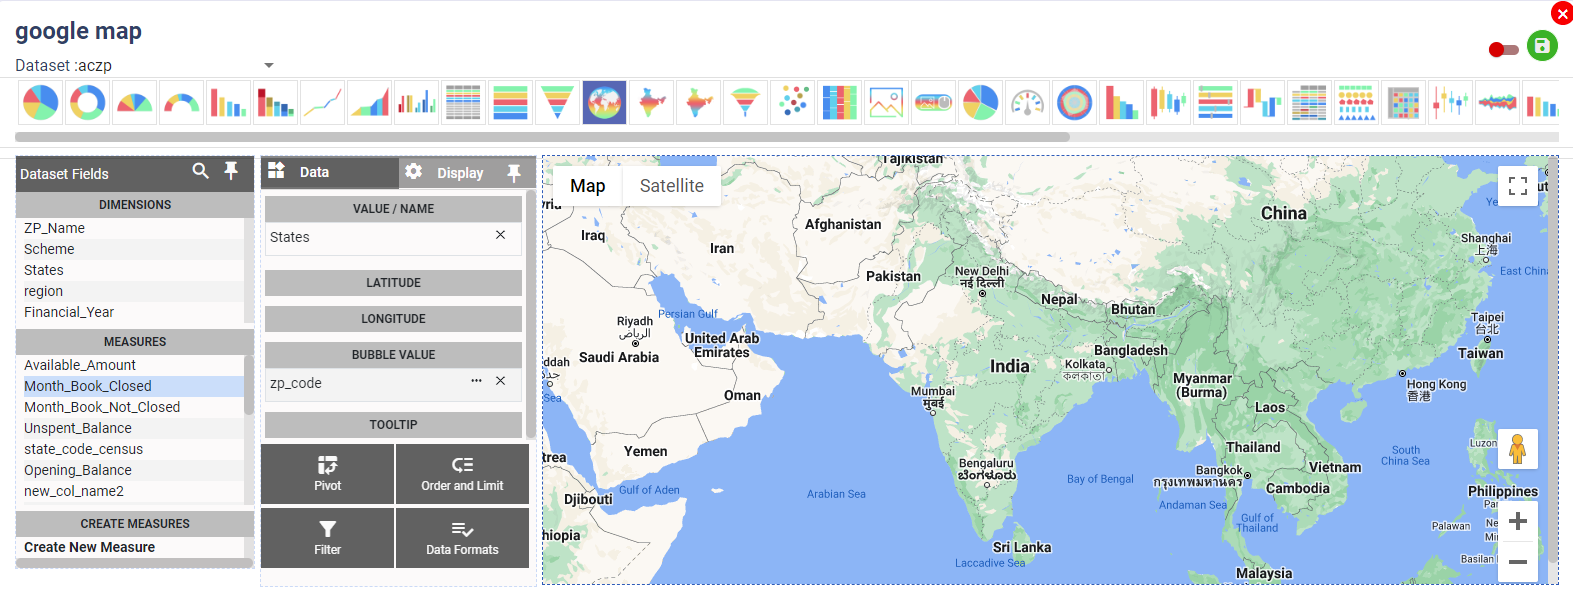This screenshot has width=1573, height=596.
Task: Click the search icon in Dataset Fields
Action: (201, 171)
